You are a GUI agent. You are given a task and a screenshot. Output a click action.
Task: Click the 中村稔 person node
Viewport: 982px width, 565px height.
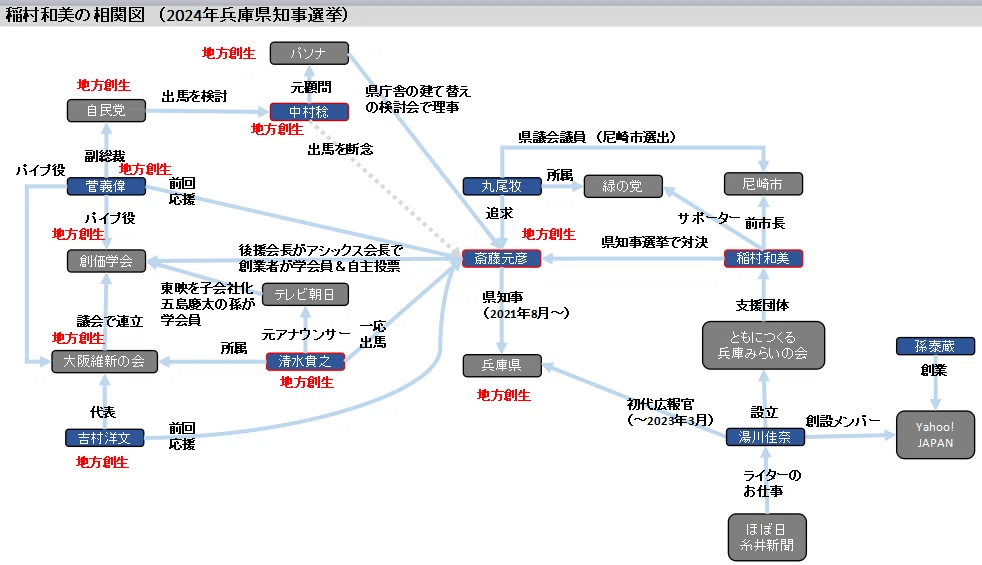click(x=309, y=111)
